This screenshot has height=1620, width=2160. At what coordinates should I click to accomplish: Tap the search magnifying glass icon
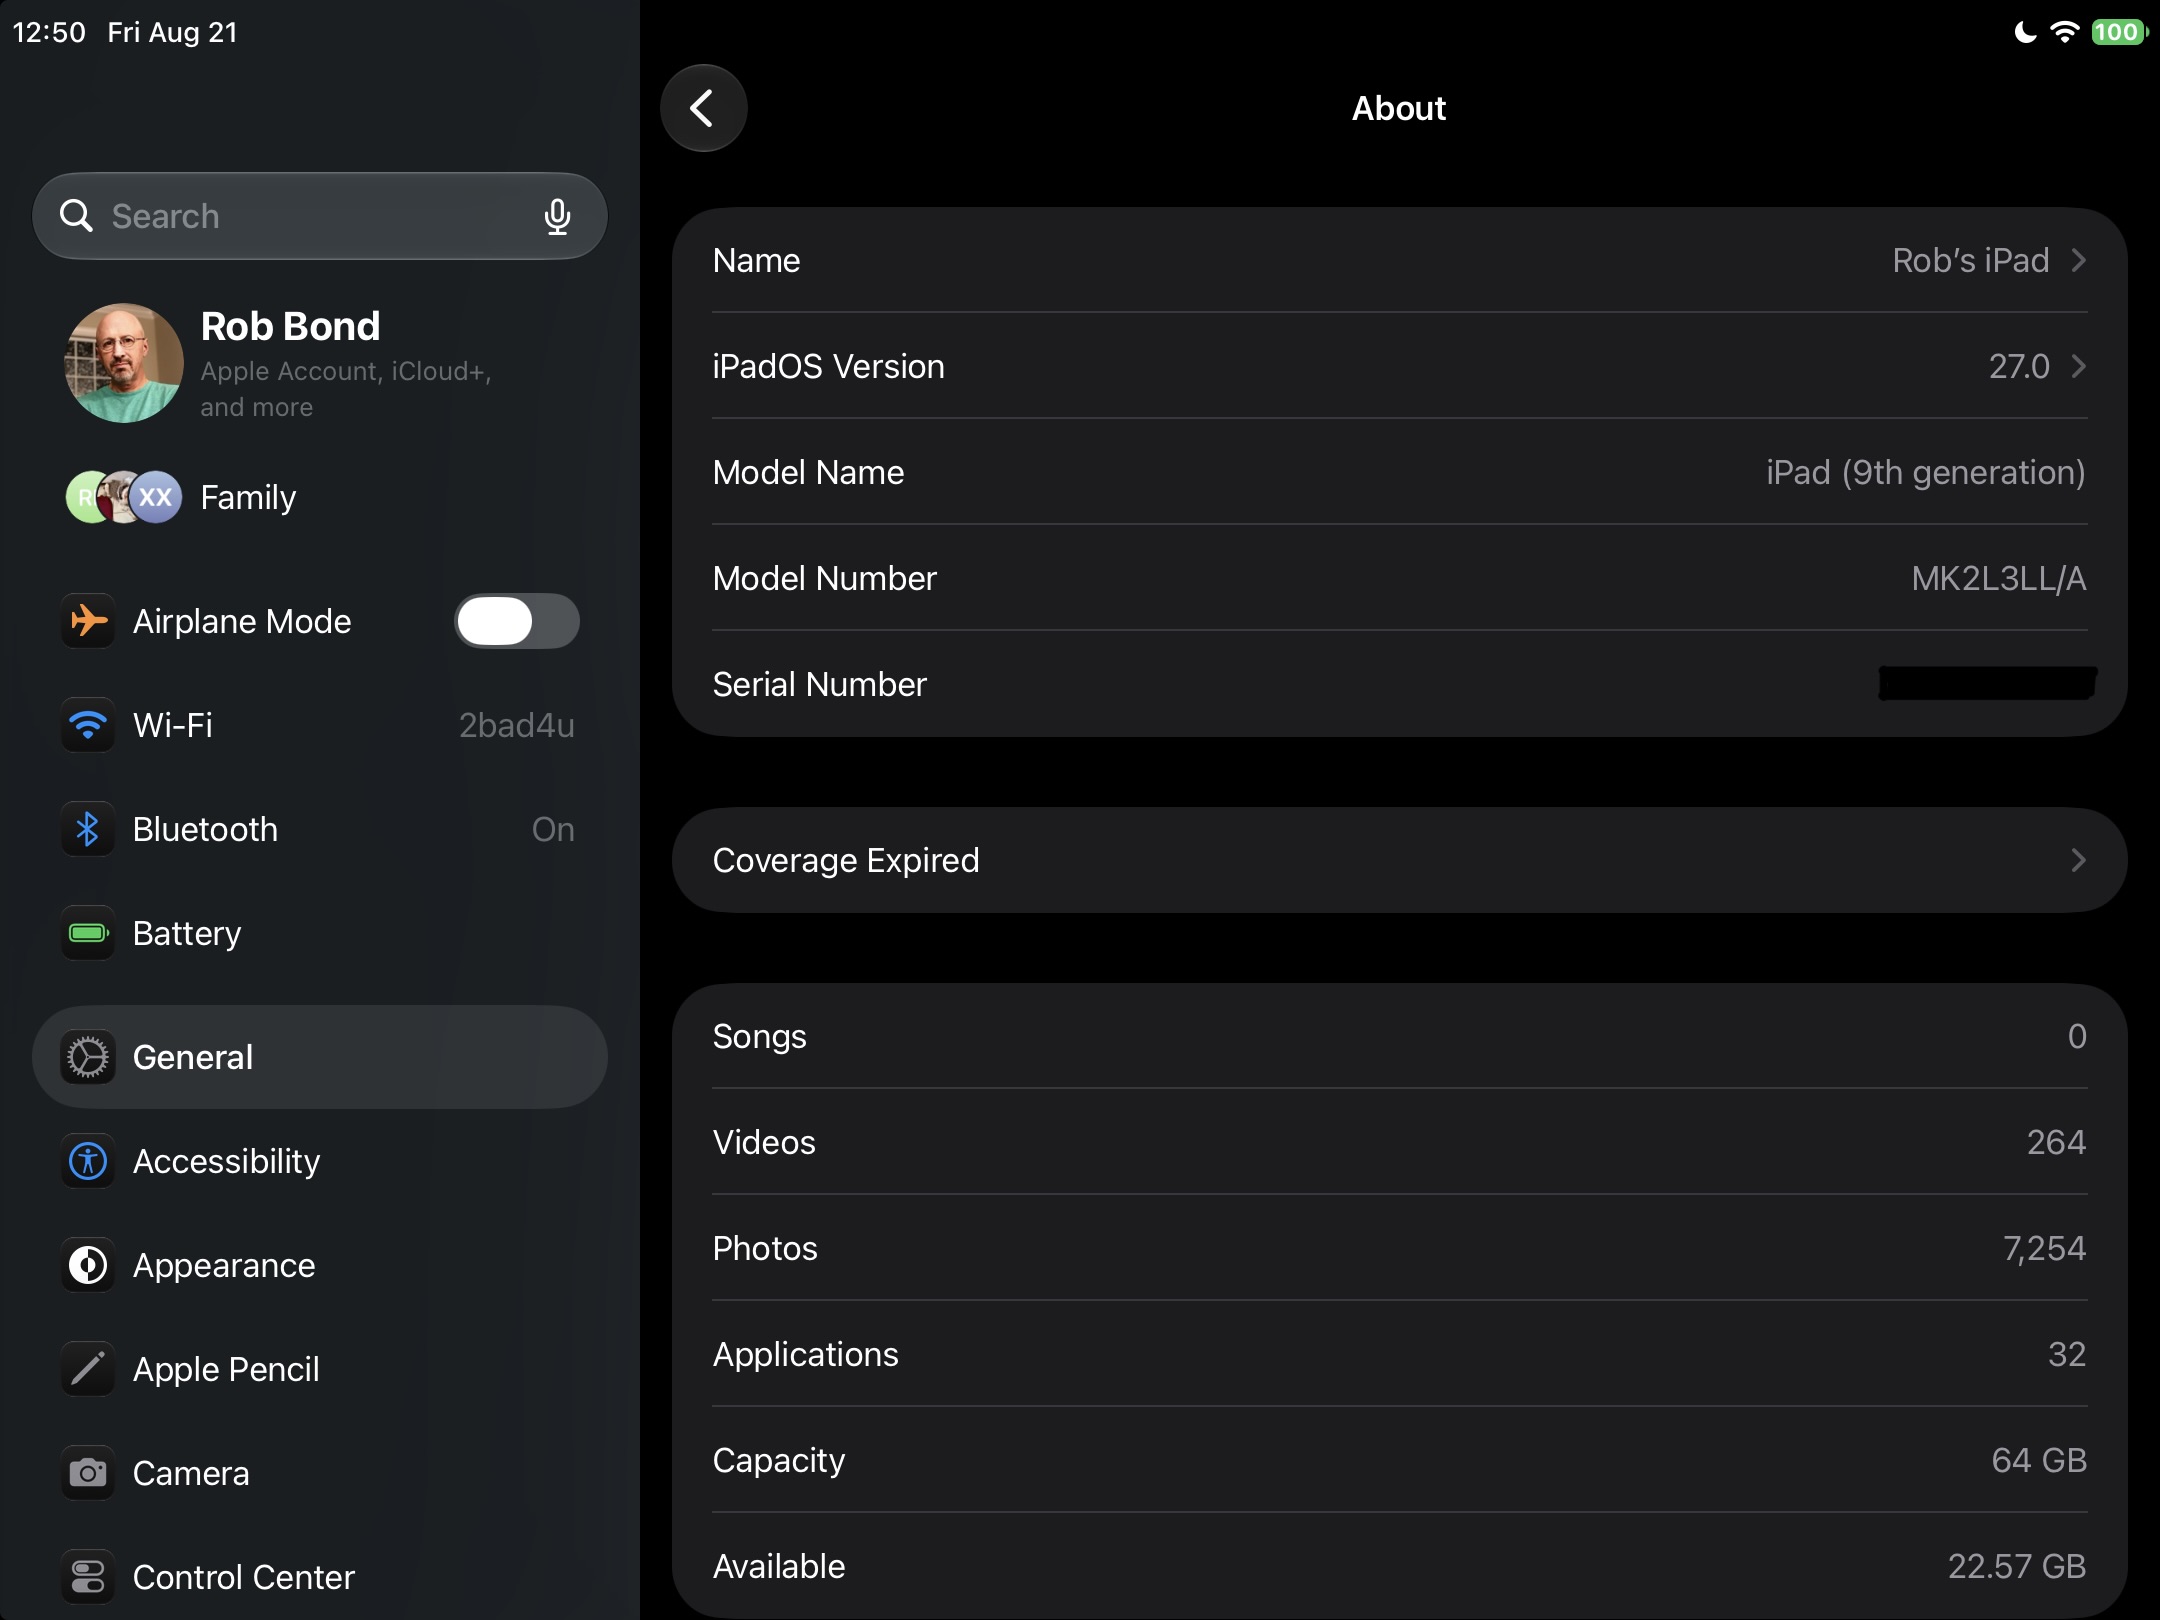76,215
